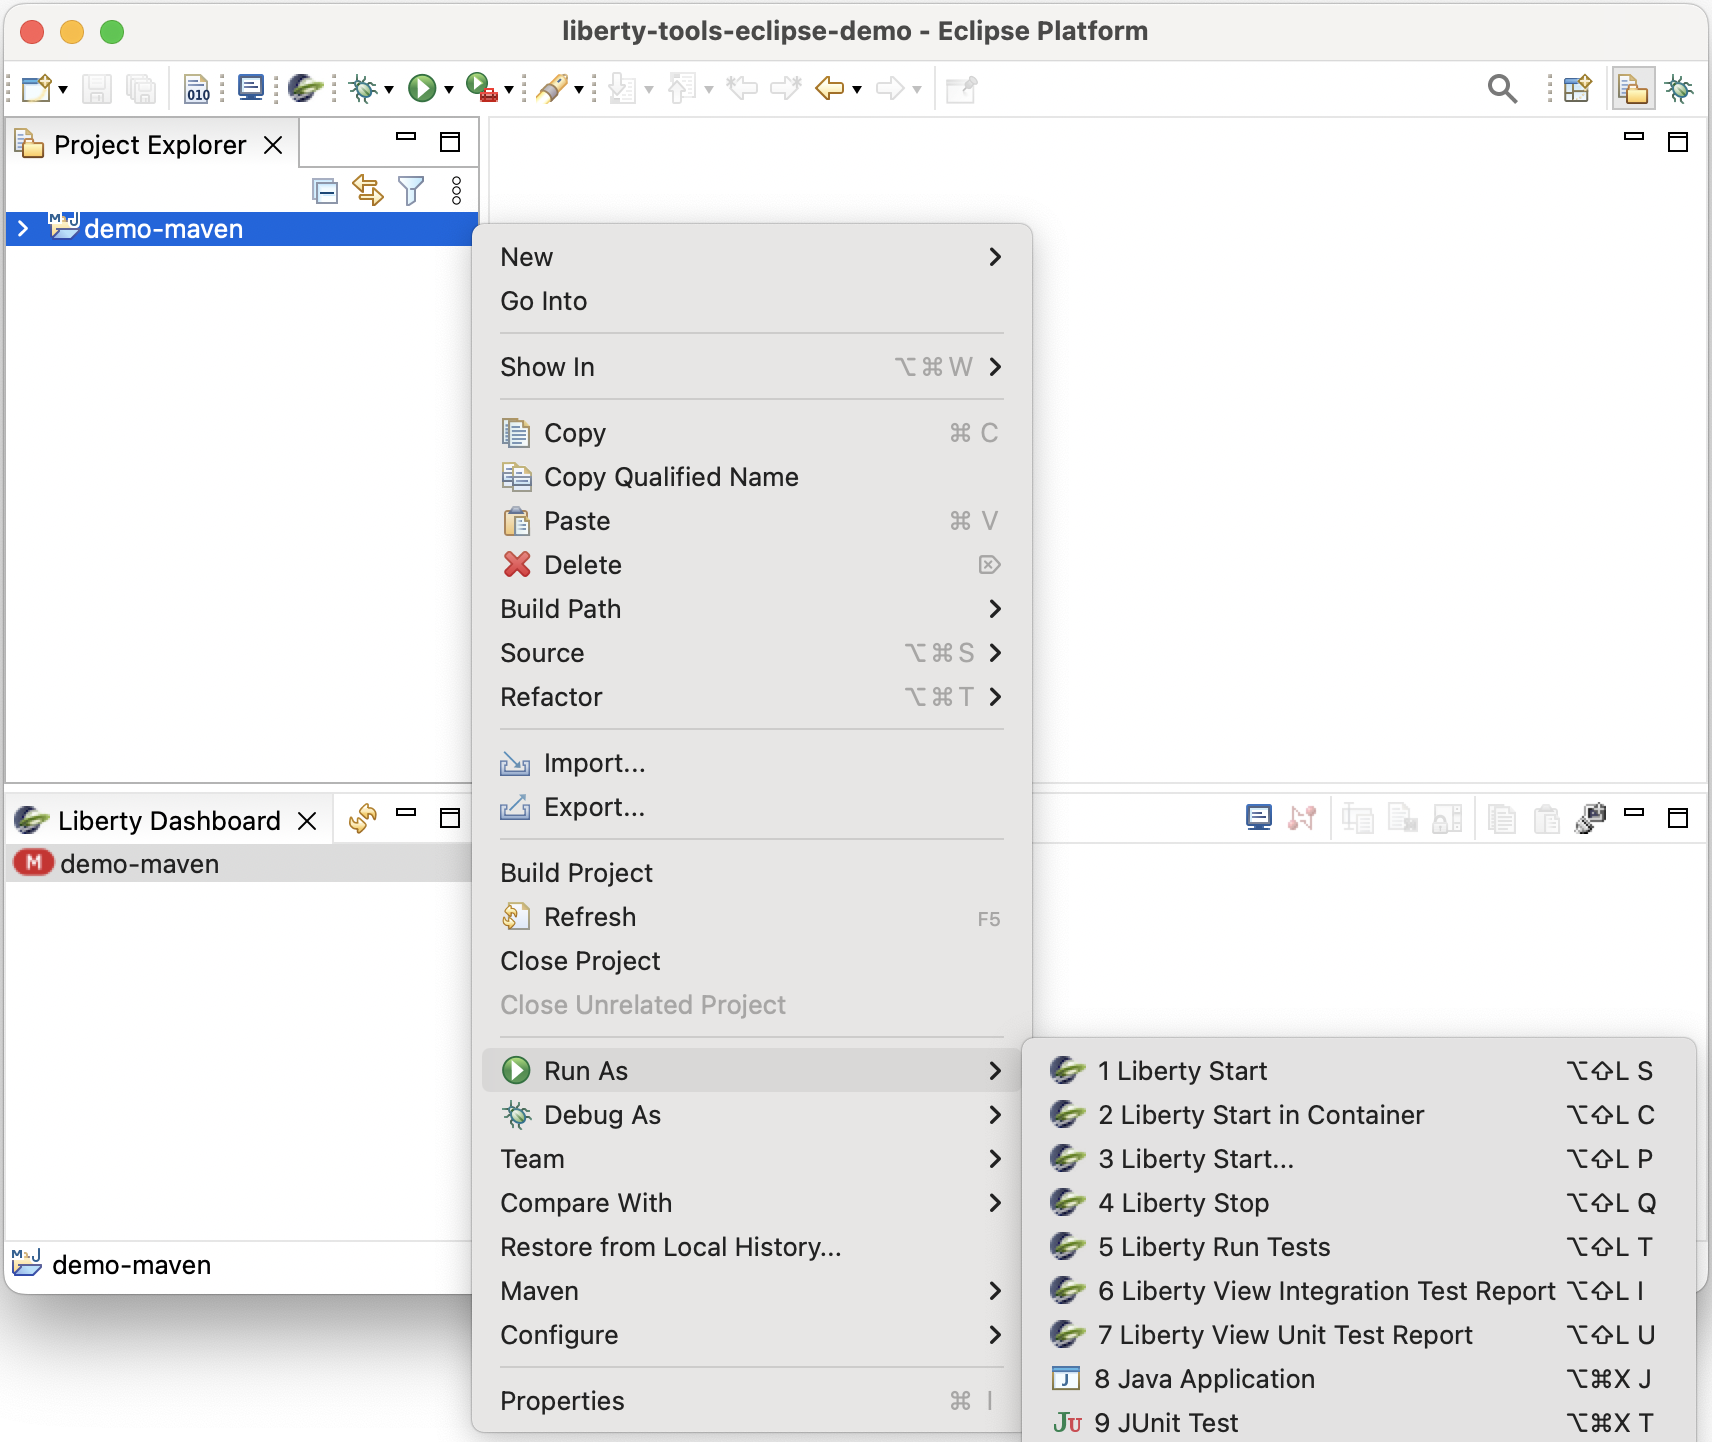Select the Liberty Dashboard tab
This screenshot has height=1442, width=1712.
(168, 821)
